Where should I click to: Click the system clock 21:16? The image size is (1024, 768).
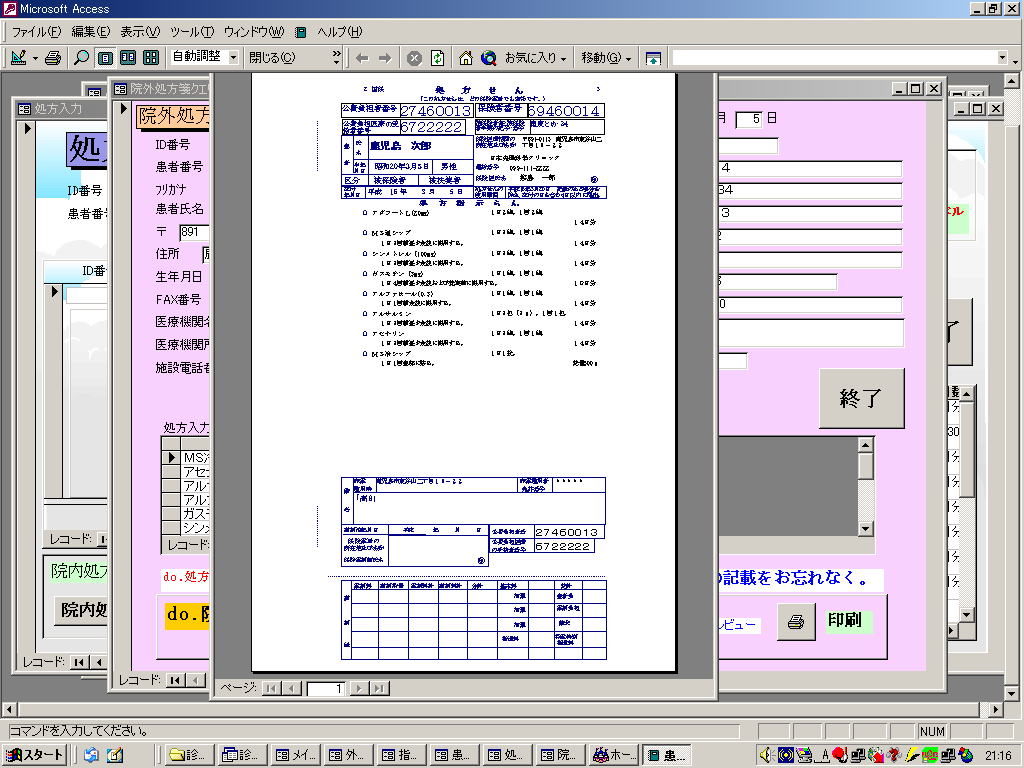point(998,756)
